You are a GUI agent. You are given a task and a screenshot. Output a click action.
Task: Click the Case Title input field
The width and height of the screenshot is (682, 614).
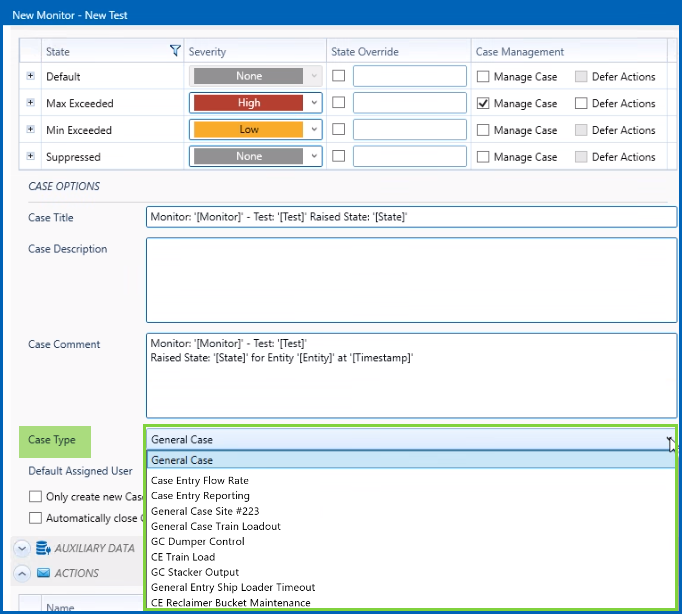pos(411,217)
